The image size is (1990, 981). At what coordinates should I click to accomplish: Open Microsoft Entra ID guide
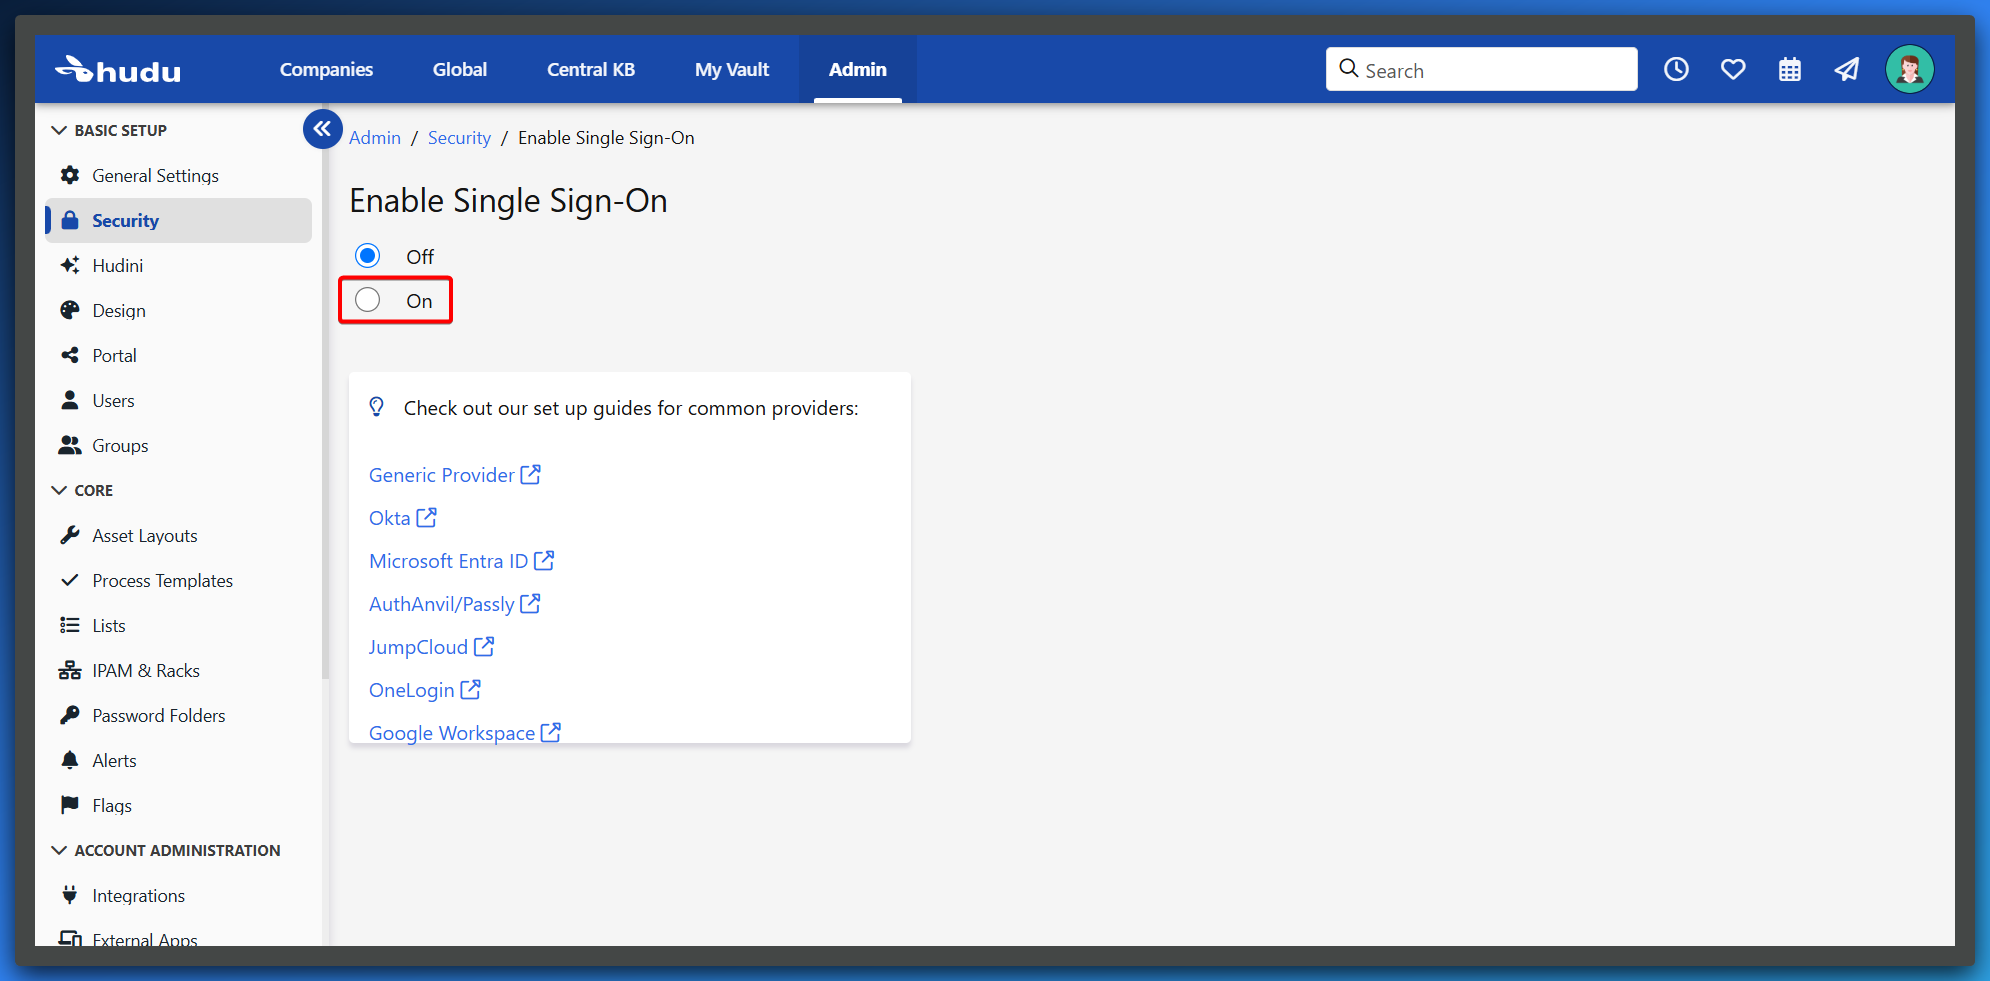462,561
